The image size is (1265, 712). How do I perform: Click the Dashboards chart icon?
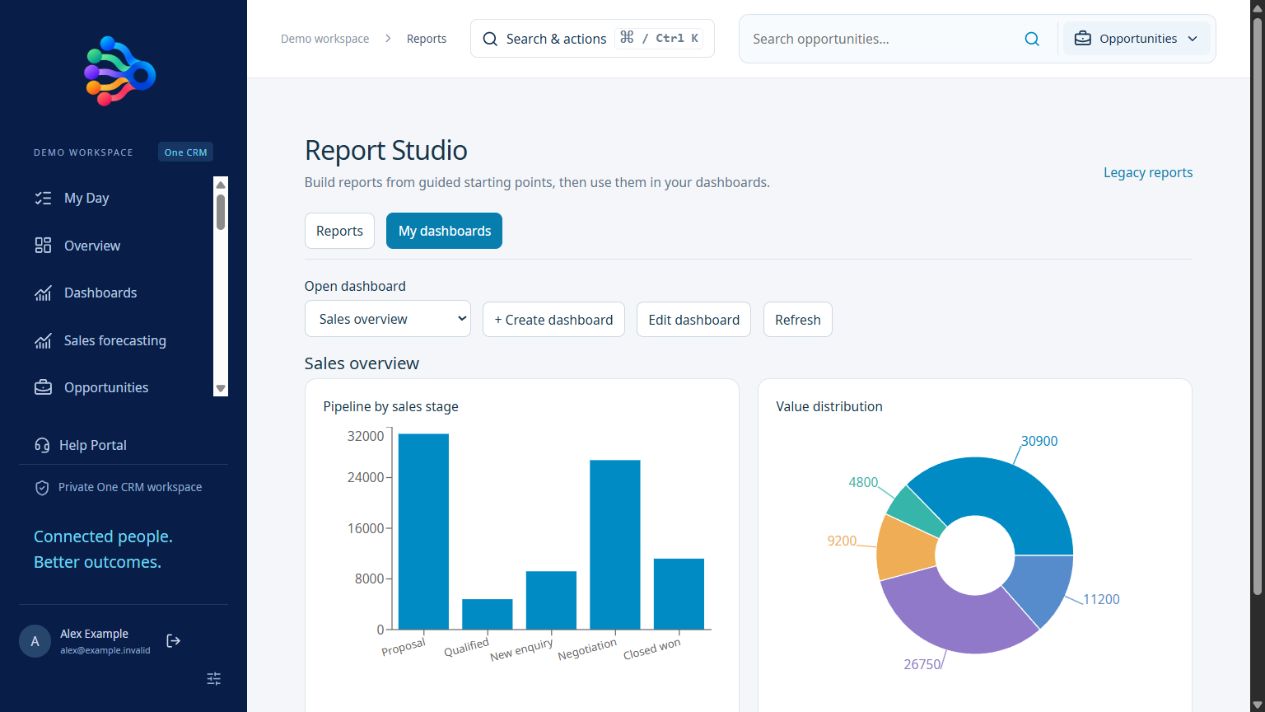(43, 293)
